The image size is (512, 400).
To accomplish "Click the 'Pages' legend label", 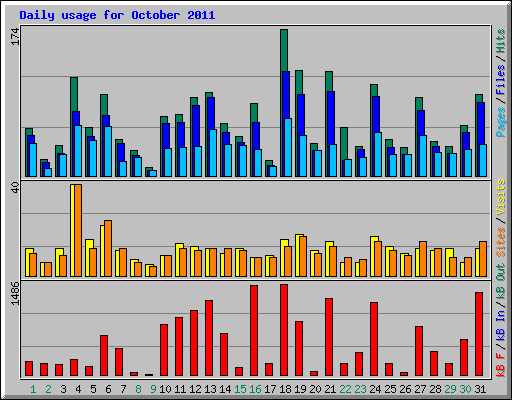I will [x=500, y=122].
